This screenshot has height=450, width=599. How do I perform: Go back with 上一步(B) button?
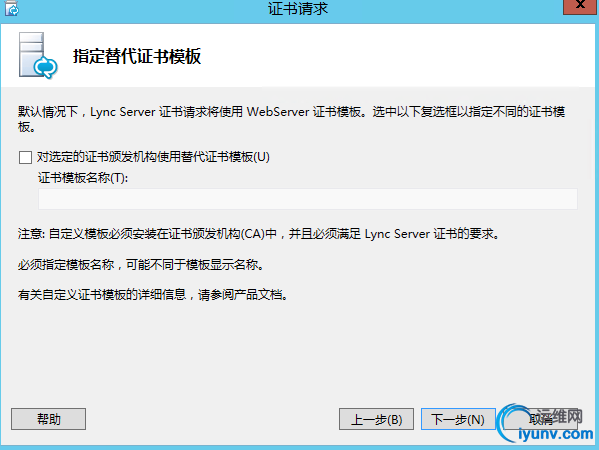376,419
